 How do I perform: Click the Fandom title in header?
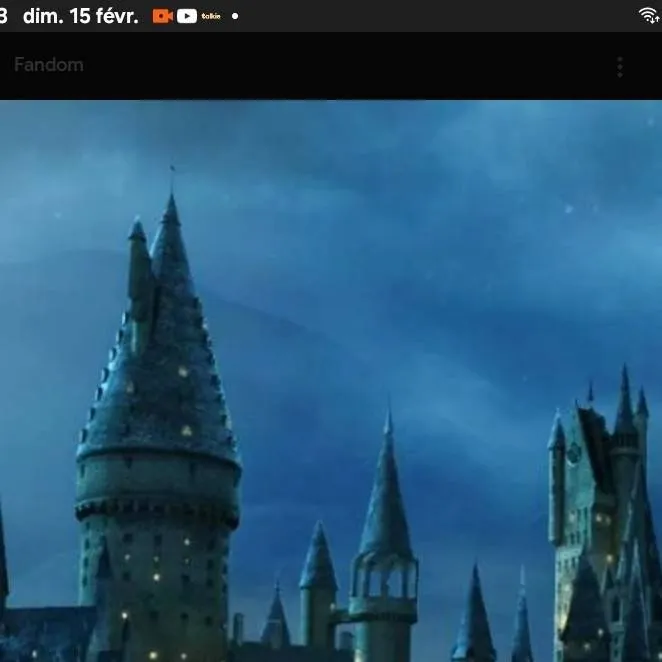(x=49, y=65)
